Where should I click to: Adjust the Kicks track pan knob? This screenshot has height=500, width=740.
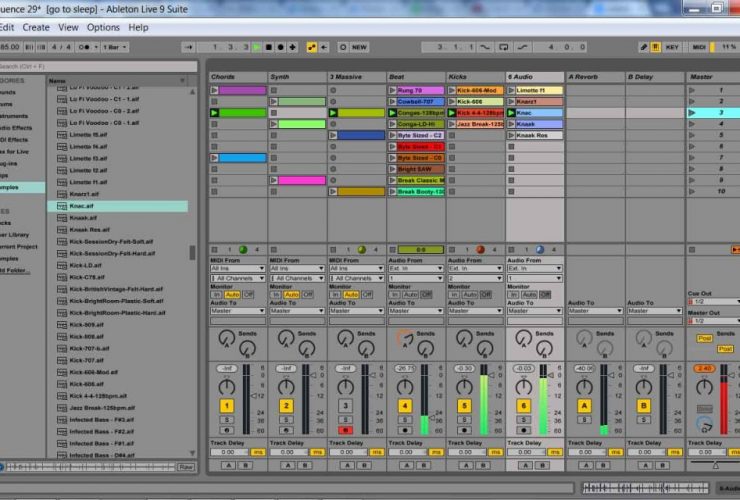pyautogui.click(x=464, y=387)
